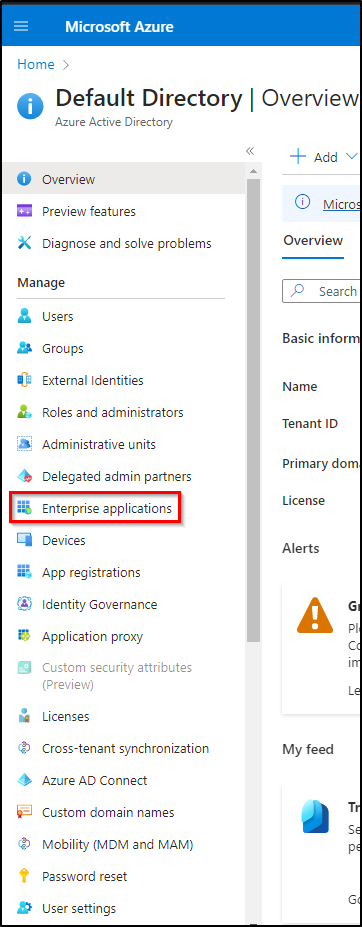362x927 pixels.
Task: Click the Groups icon
Action: click(24, 348)
